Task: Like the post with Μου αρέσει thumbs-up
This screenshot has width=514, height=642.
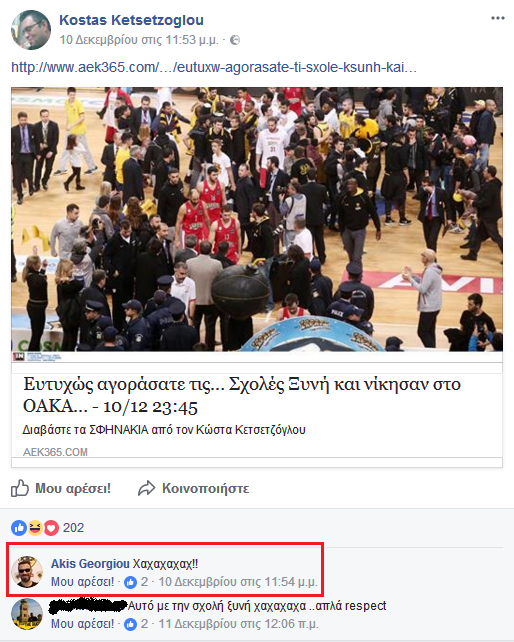Action: 61,488
